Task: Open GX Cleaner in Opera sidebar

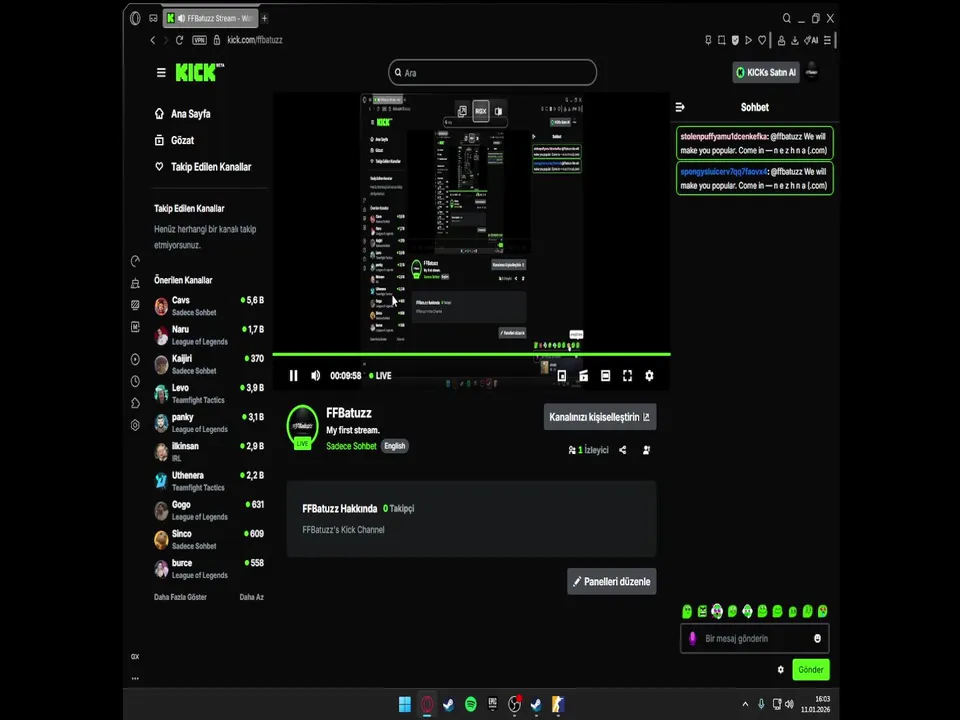Action: (x=135, y=283)
